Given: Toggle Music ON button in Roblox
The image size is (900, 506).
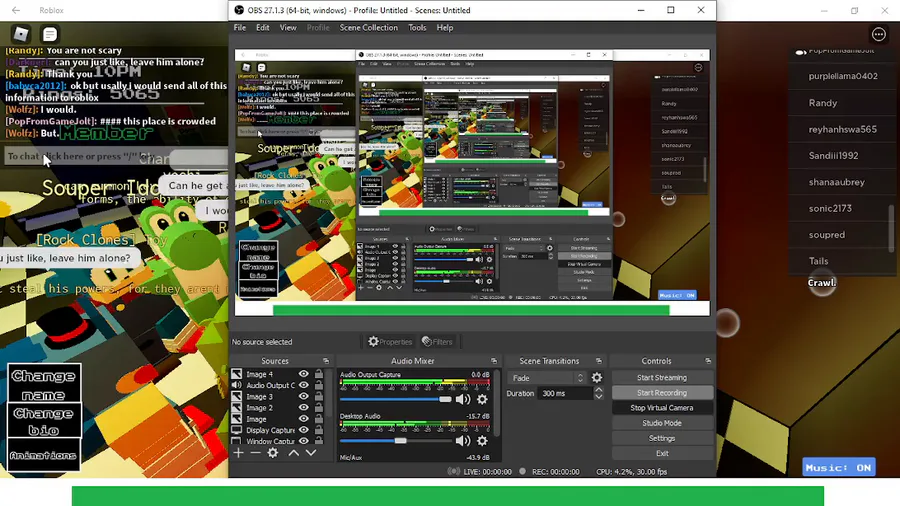Looking at the screenshot, I should (x=839, y=468).
